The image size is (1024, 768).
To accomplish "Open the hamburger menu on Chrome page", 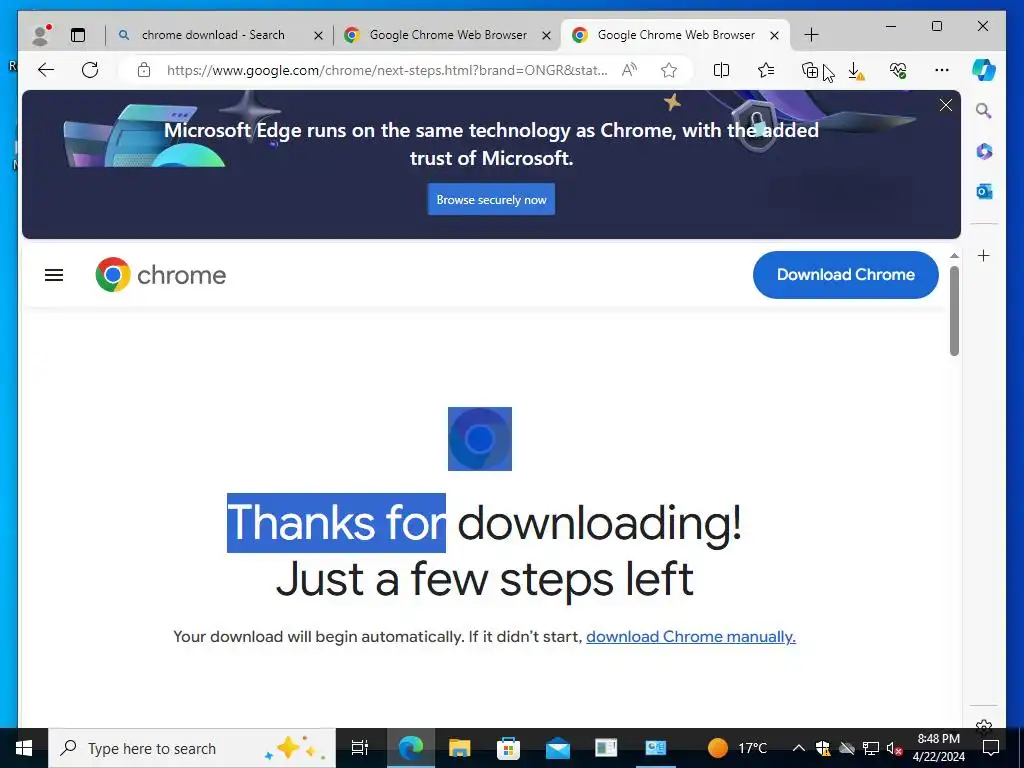I will tap(54, 275).
